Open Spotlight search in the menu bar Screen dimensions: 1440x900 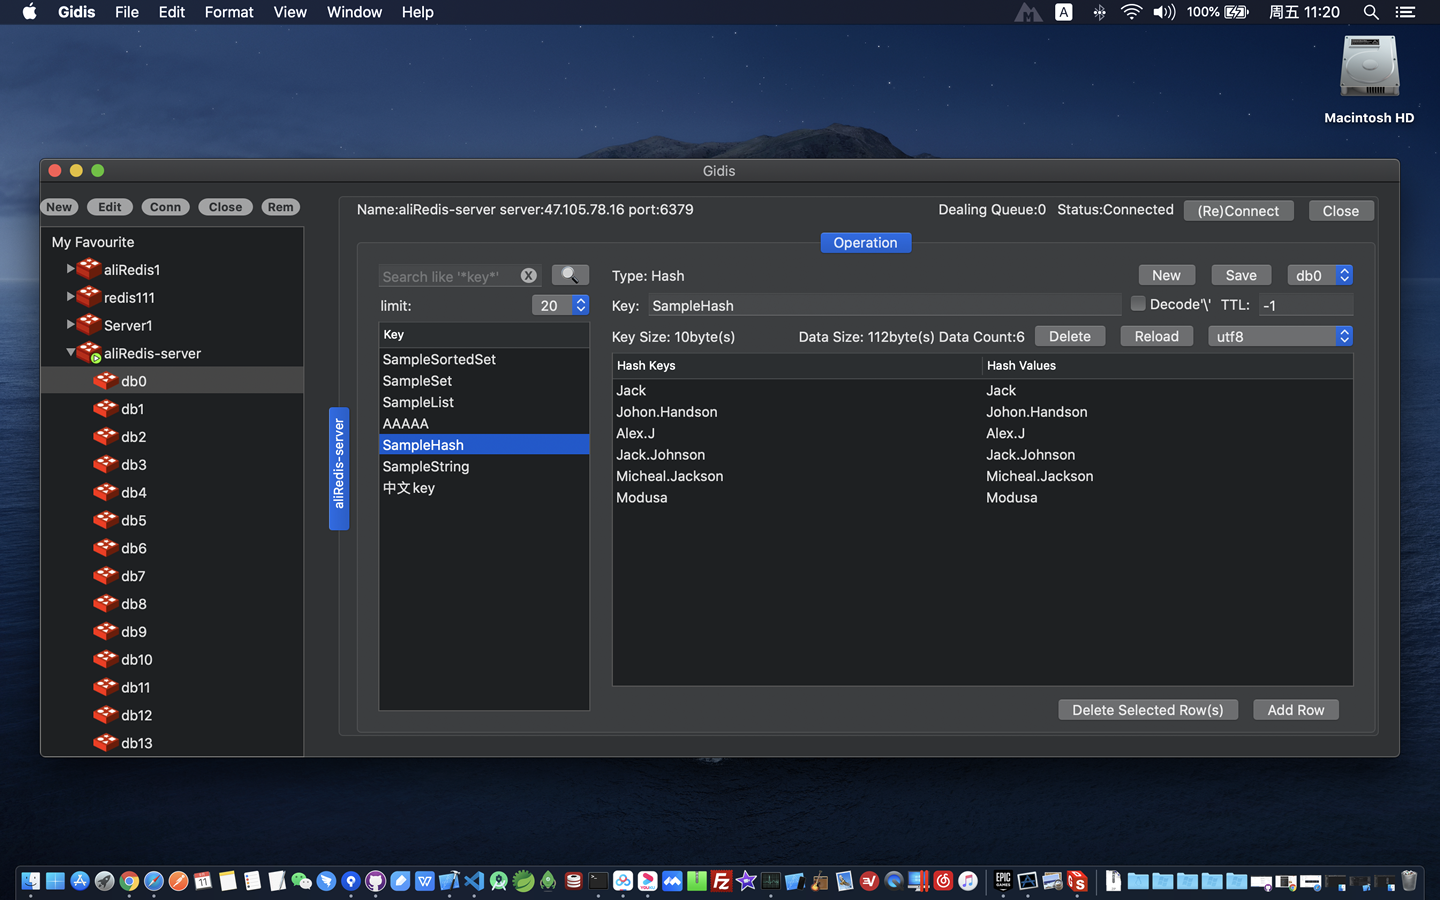1371,12
